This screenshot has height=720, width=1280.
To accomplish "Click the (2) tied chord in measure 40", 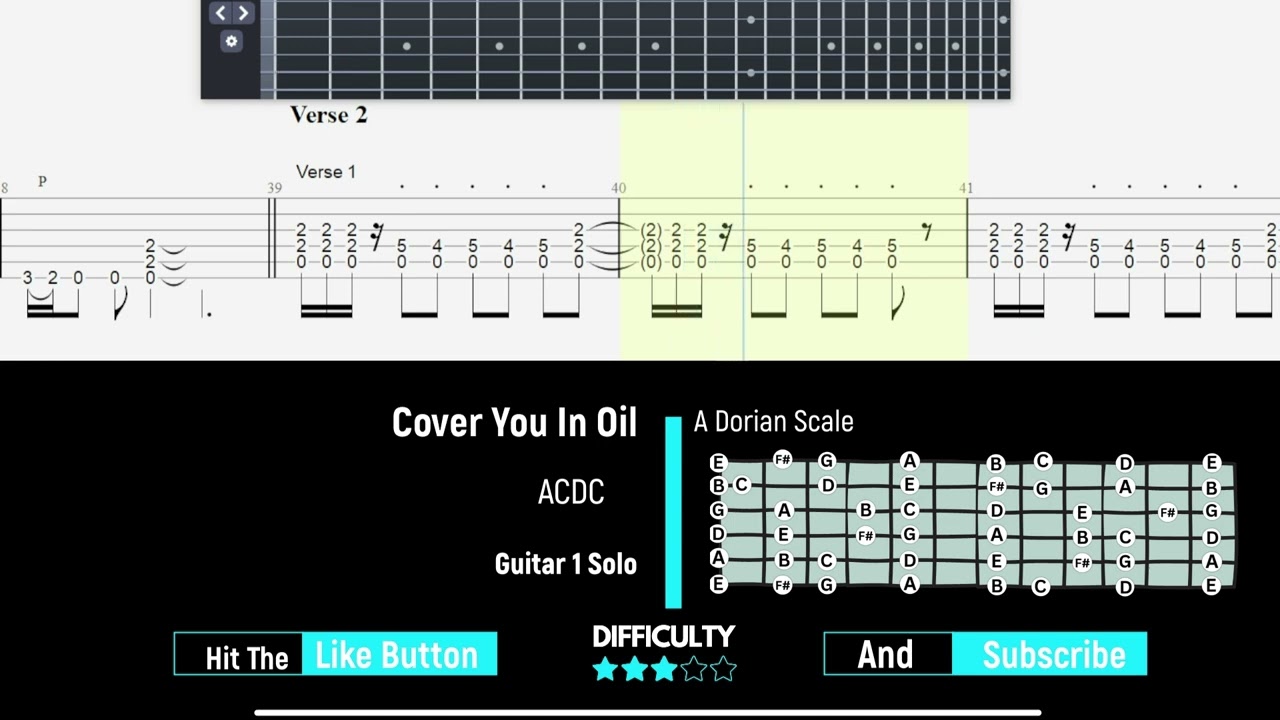I will pyautogui.click(x=651, y=246).
